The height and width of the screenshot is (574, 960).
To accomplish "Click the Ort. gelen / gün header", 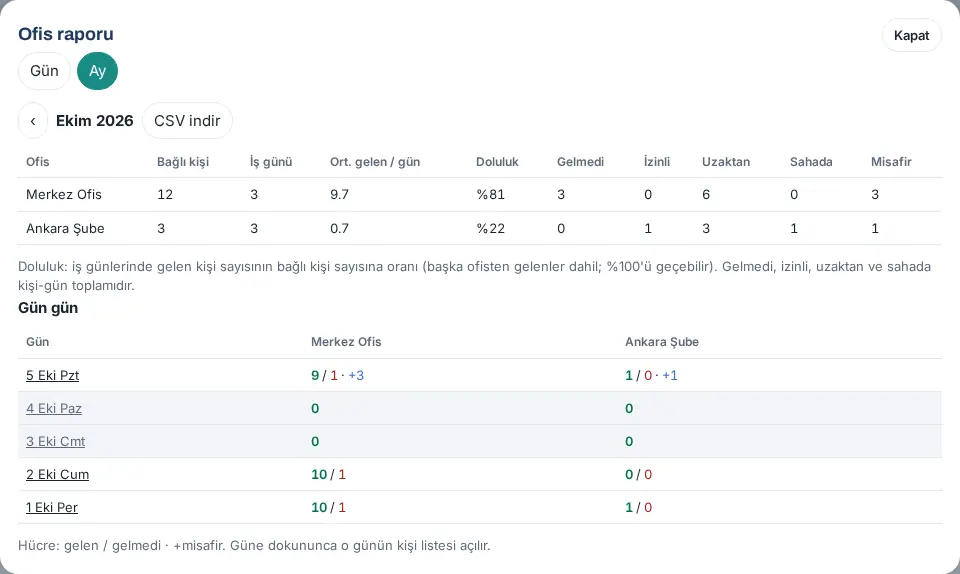I will pos(375,162).
